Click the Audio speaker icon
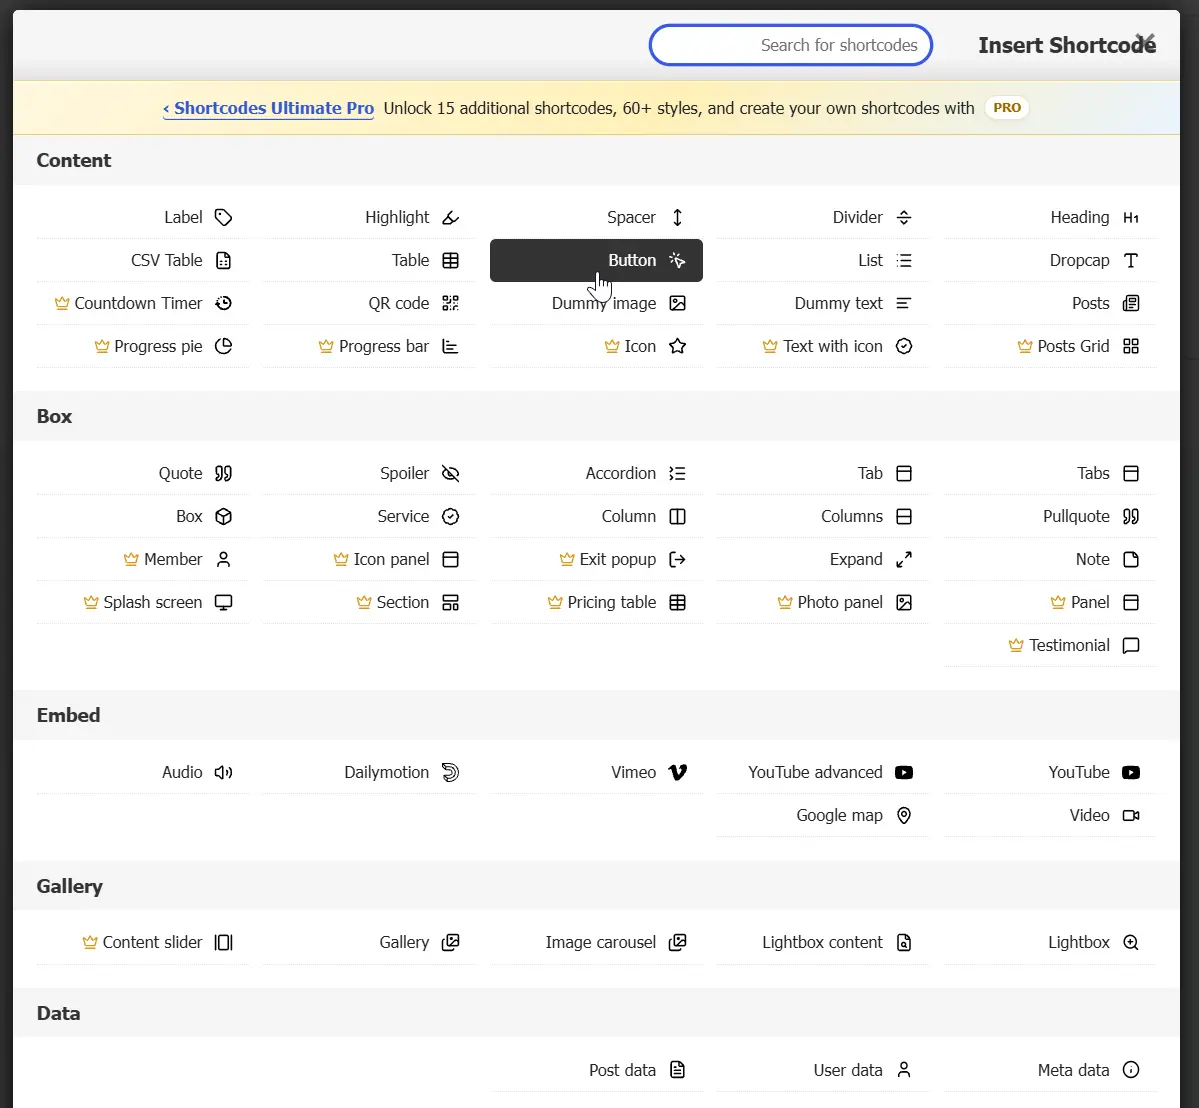The height and width of the screenshot is (1108, 1199). point(223,773)
